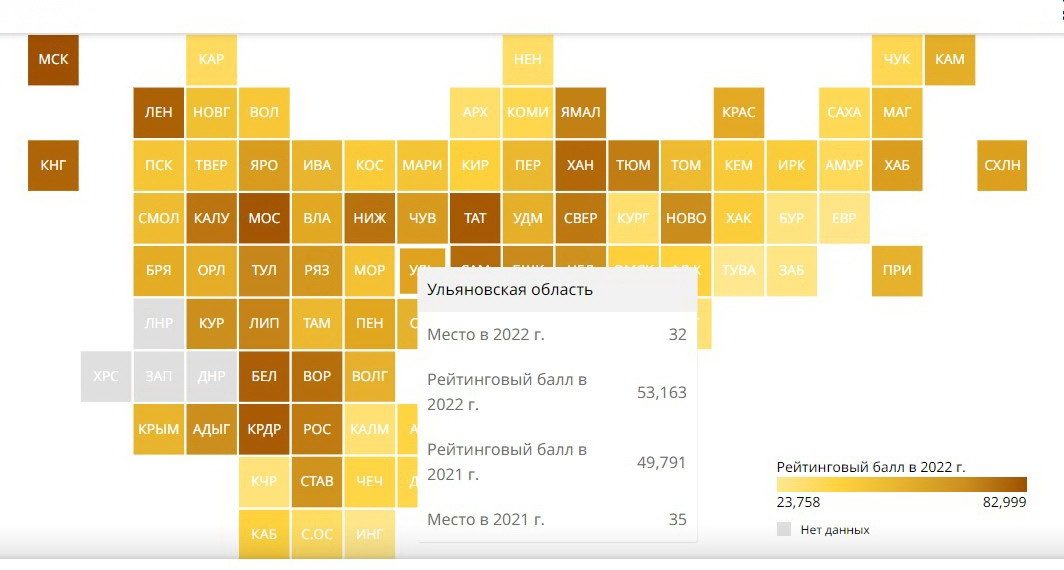Click the grey 'Нет данных' legend swatch
The image size is (1064, 570).
[x=784, y=529]
